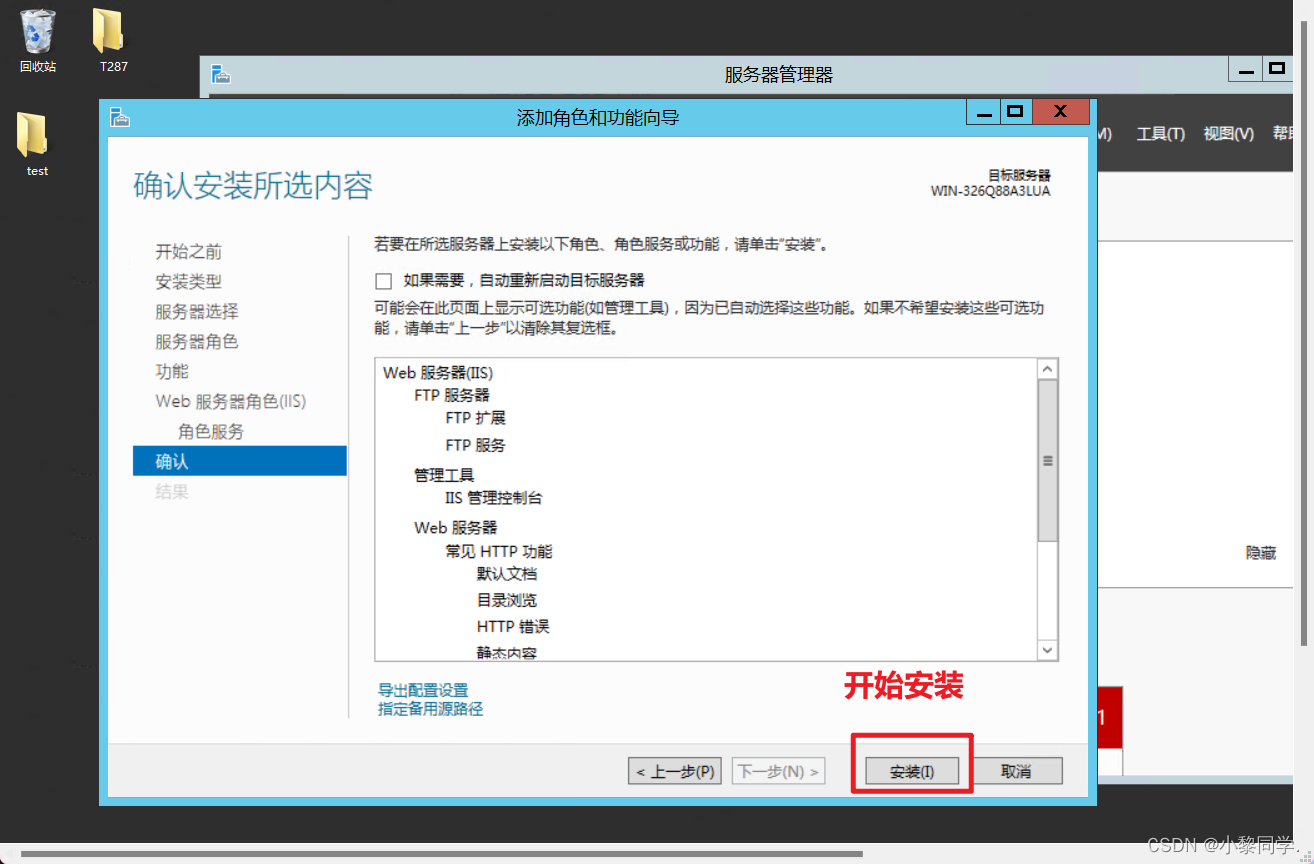Click scroll down arrow in feature list
1314x864 pixels.
[x=1048, y=651]
